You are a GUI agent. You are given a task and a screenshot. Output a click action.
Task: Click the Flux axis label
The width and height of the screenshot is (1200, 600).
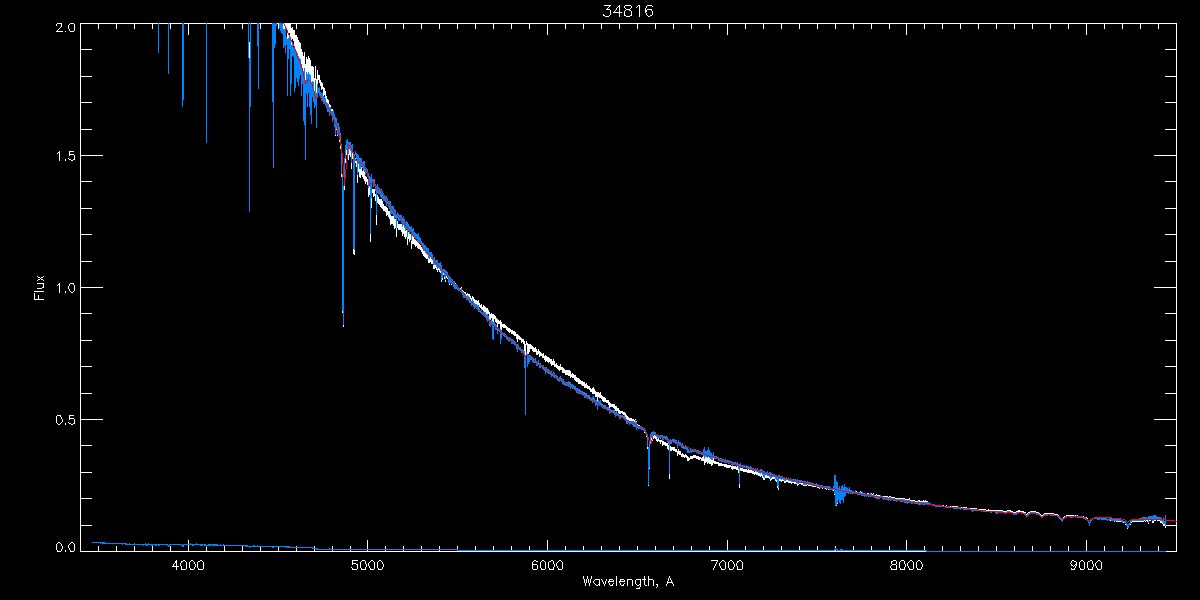coord(40,287)
